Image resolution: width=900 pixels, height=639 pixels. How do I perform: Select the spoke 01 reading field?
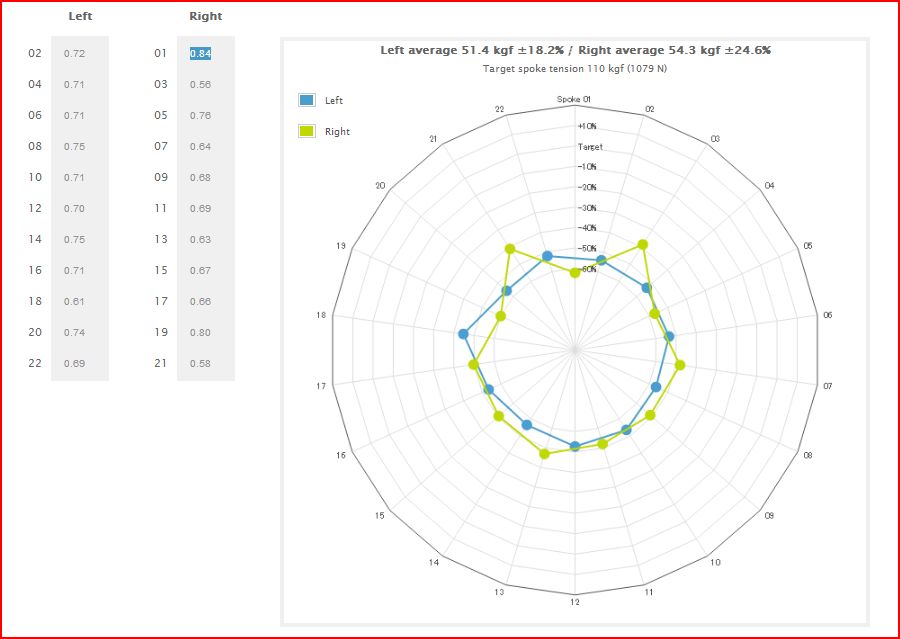tap(201, 53)
